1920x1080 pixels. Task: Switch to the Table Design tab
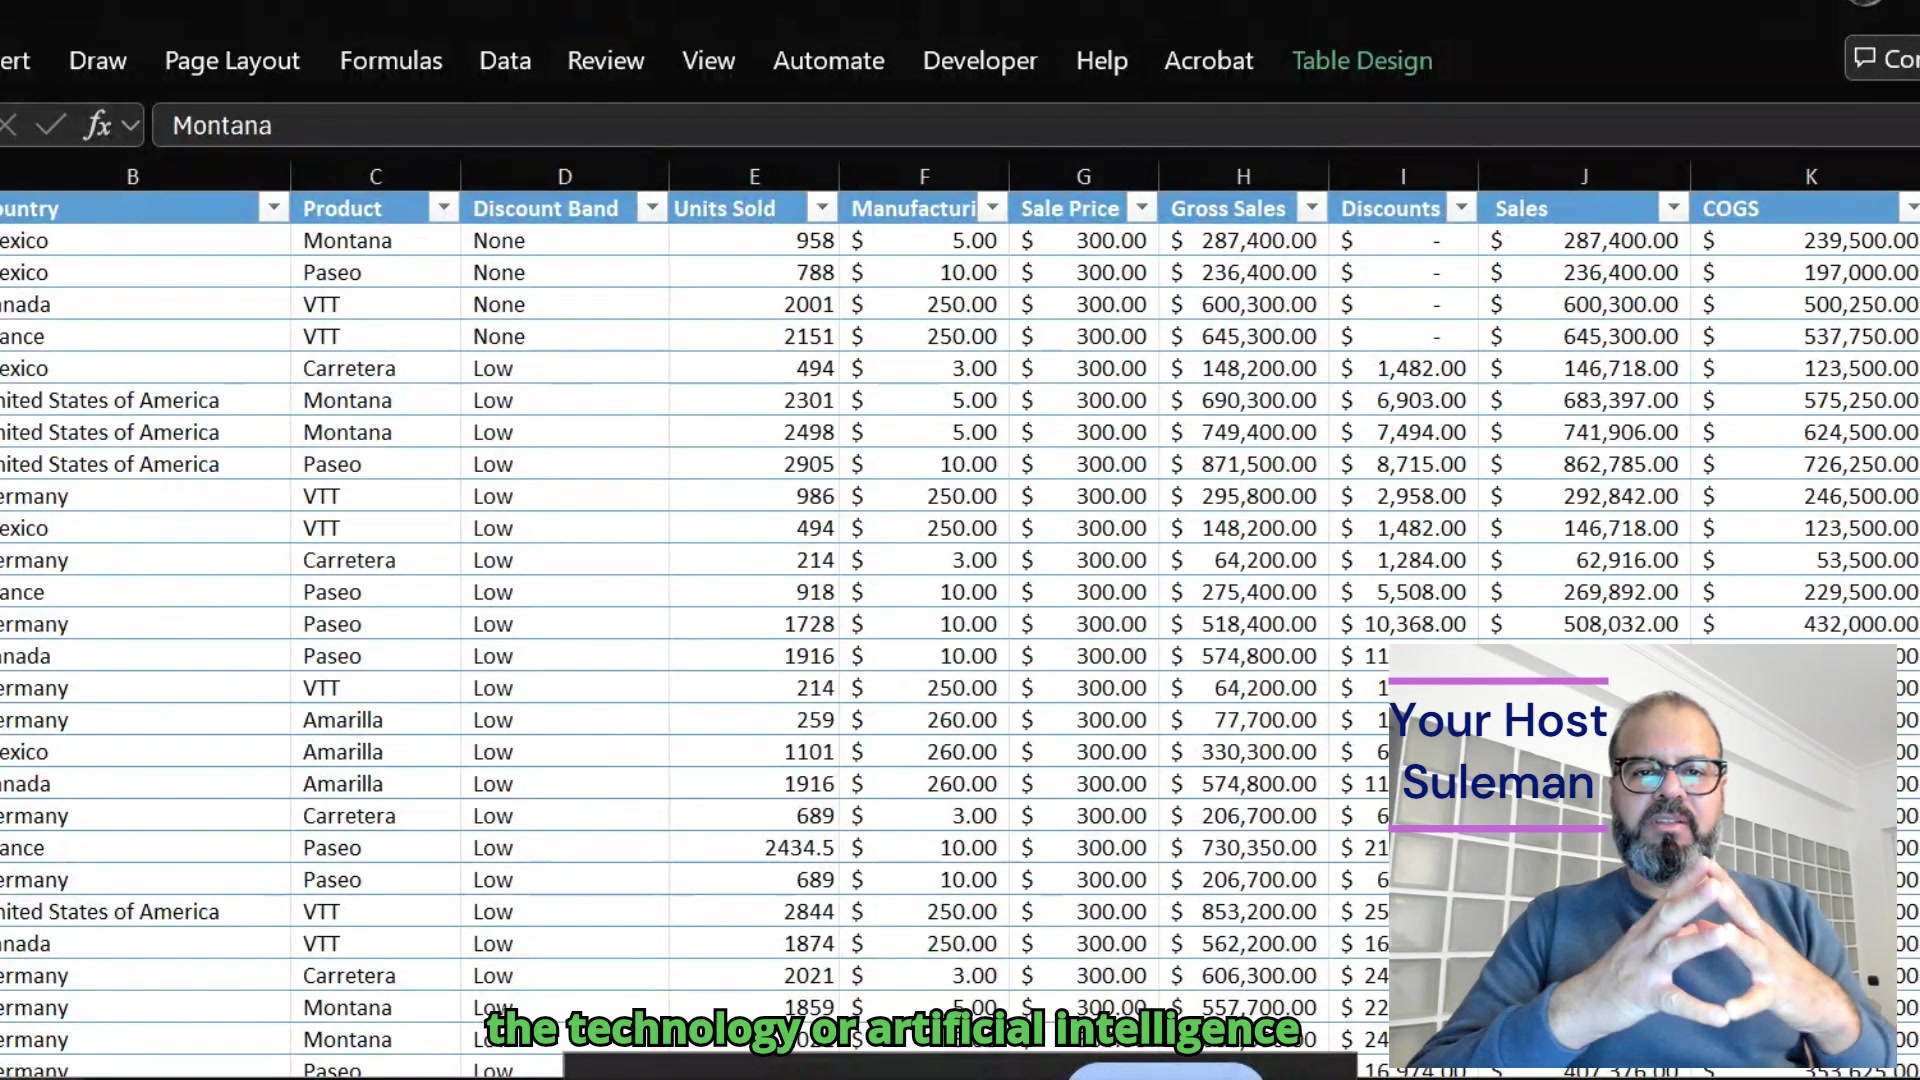coord(1362,61)
